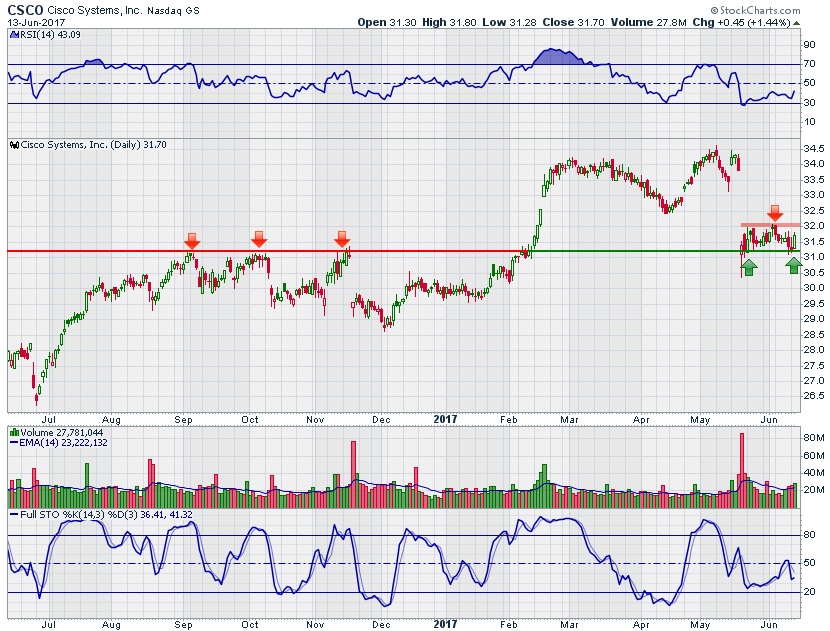Click the Cisco Systems, Inc. title in the header
Viewport: 830px width, 631px height.
pos(95,11)
